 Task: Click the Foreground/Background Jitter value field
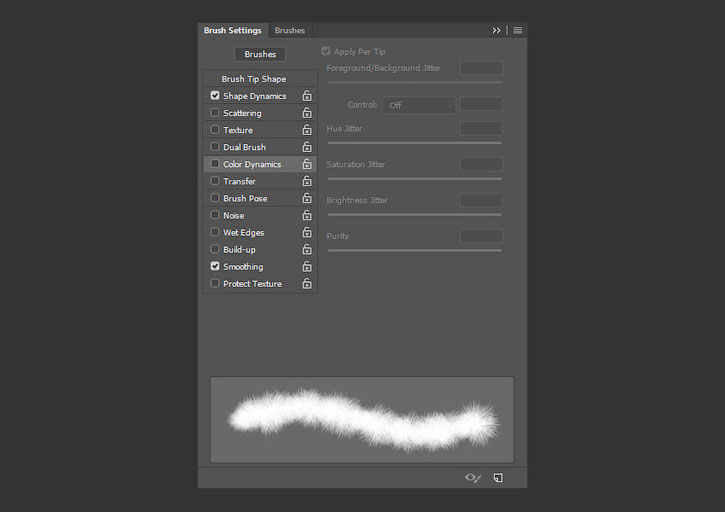pos(481,68)
